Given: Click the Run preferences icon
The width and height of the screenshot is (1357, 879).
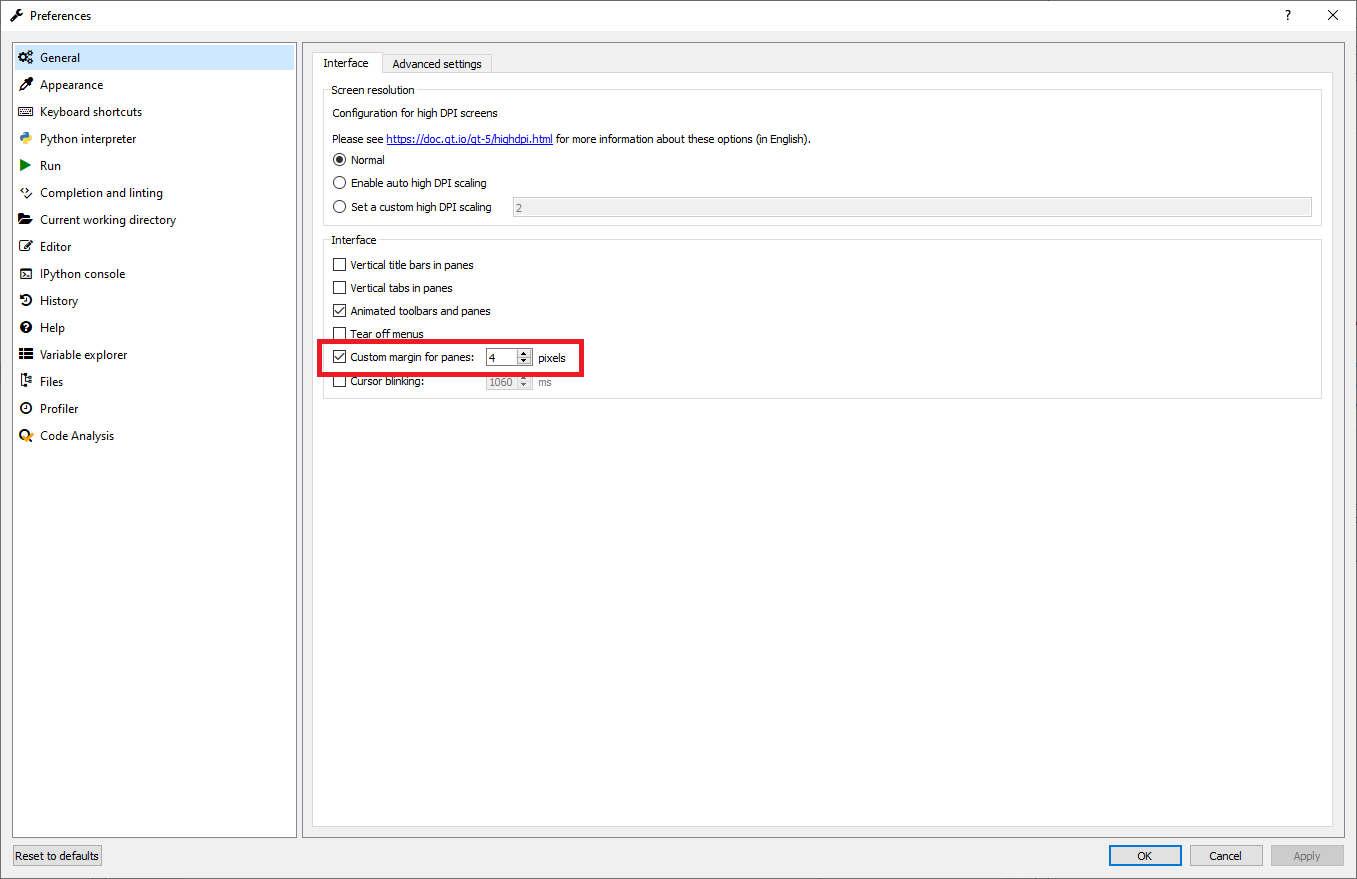Looking at the screenshot, I should coord(27,165).
